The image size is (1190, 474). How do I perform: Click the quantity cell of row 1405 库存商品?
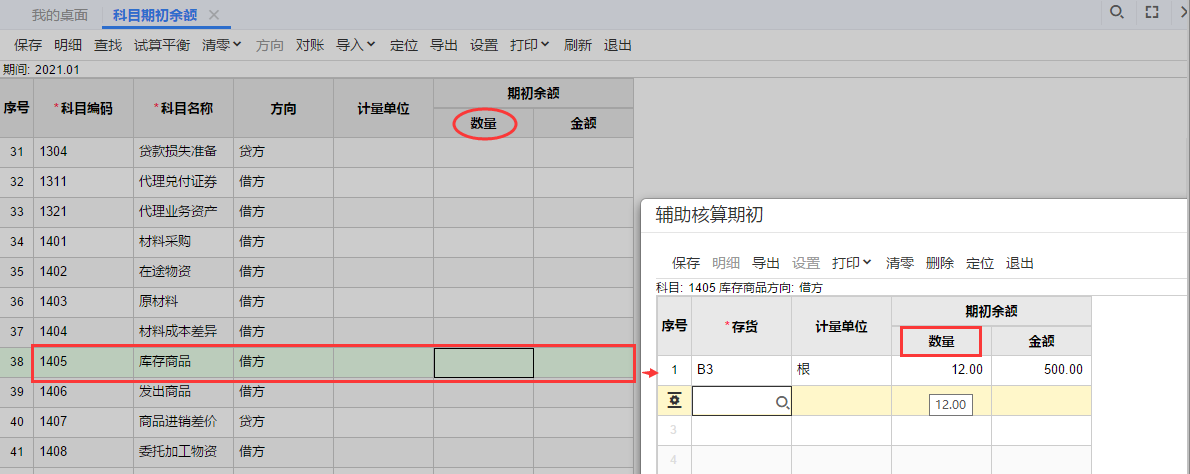point(483,363)
